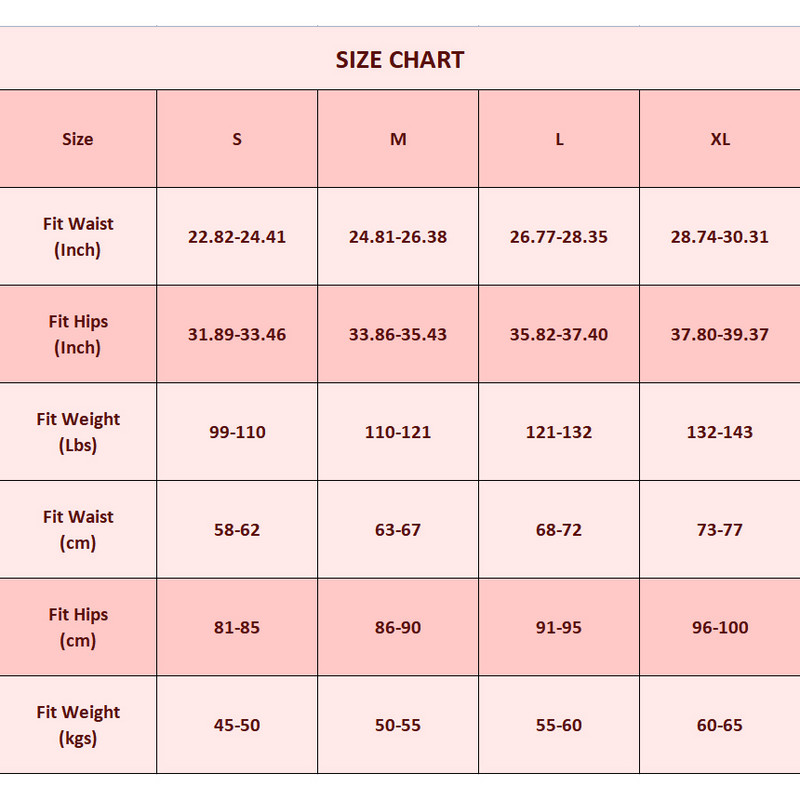Select the L size column header
Image resolution: width=800 pixels, height=800 pixels.
[x=559, y=139]
